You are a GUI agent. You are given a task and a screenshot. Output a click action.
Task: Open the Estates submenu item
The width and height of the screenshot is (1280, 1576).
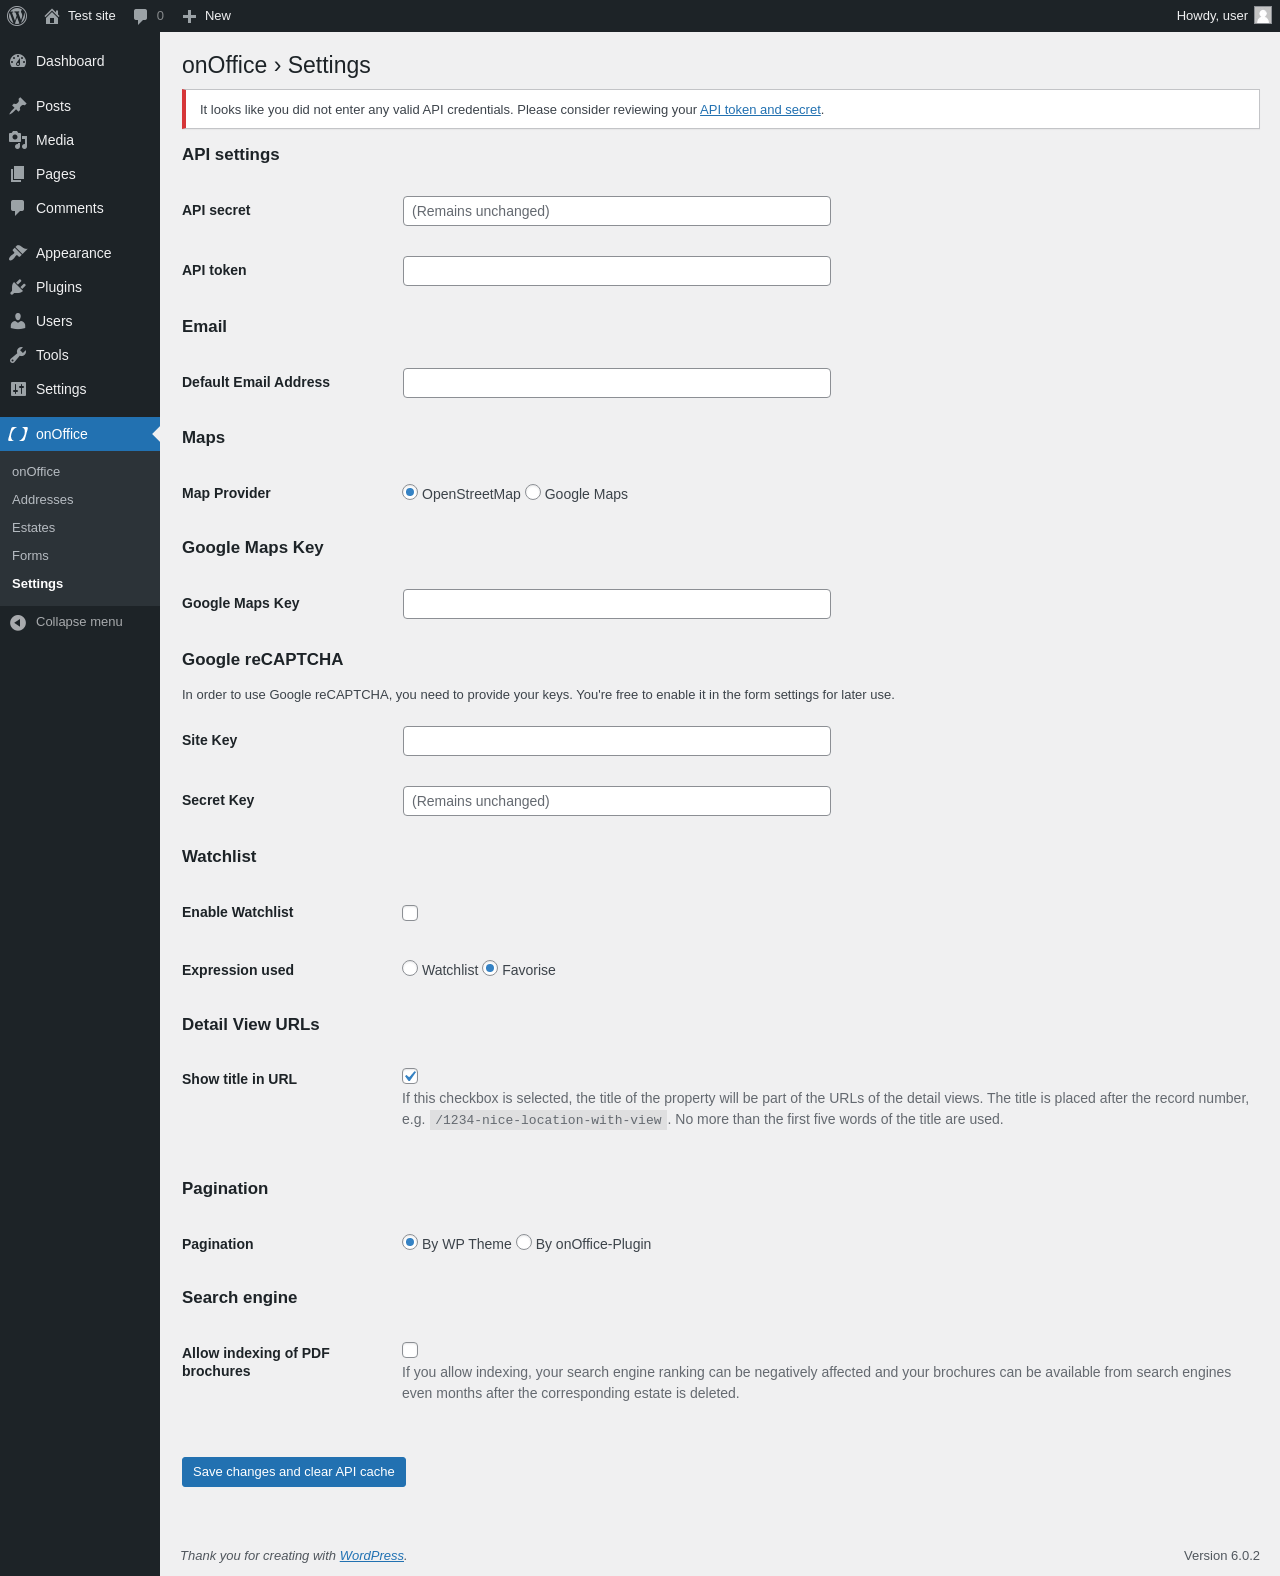coord(80,528)
